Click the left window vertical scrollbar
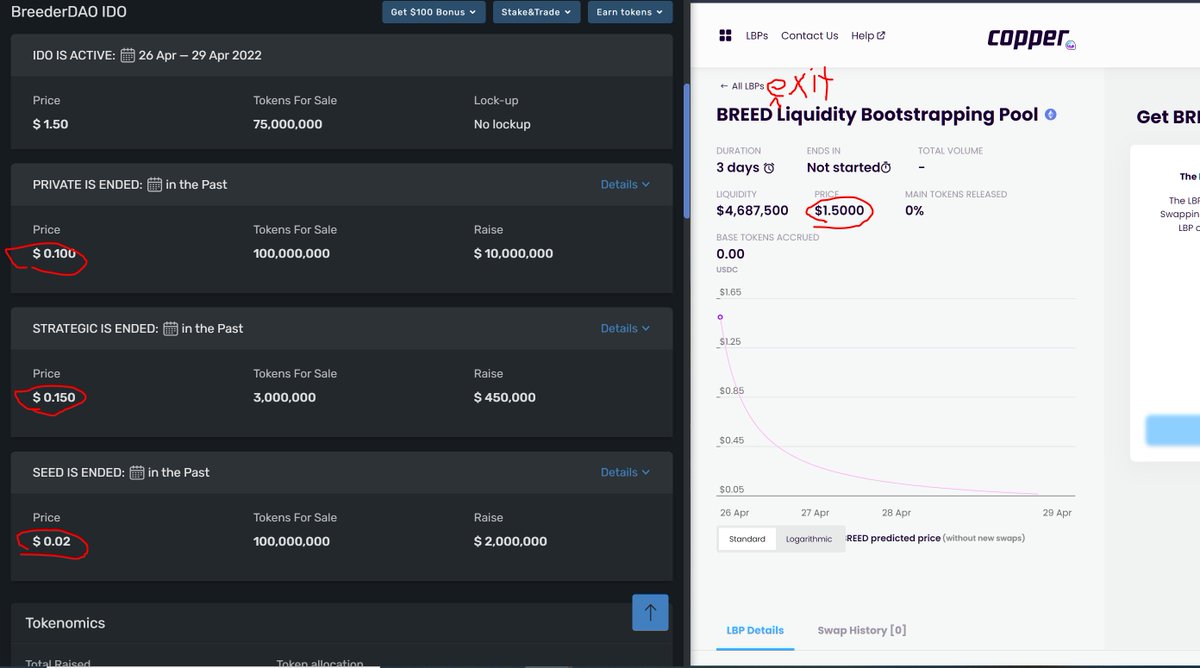 pyautogui.click(x=686, y=150)
